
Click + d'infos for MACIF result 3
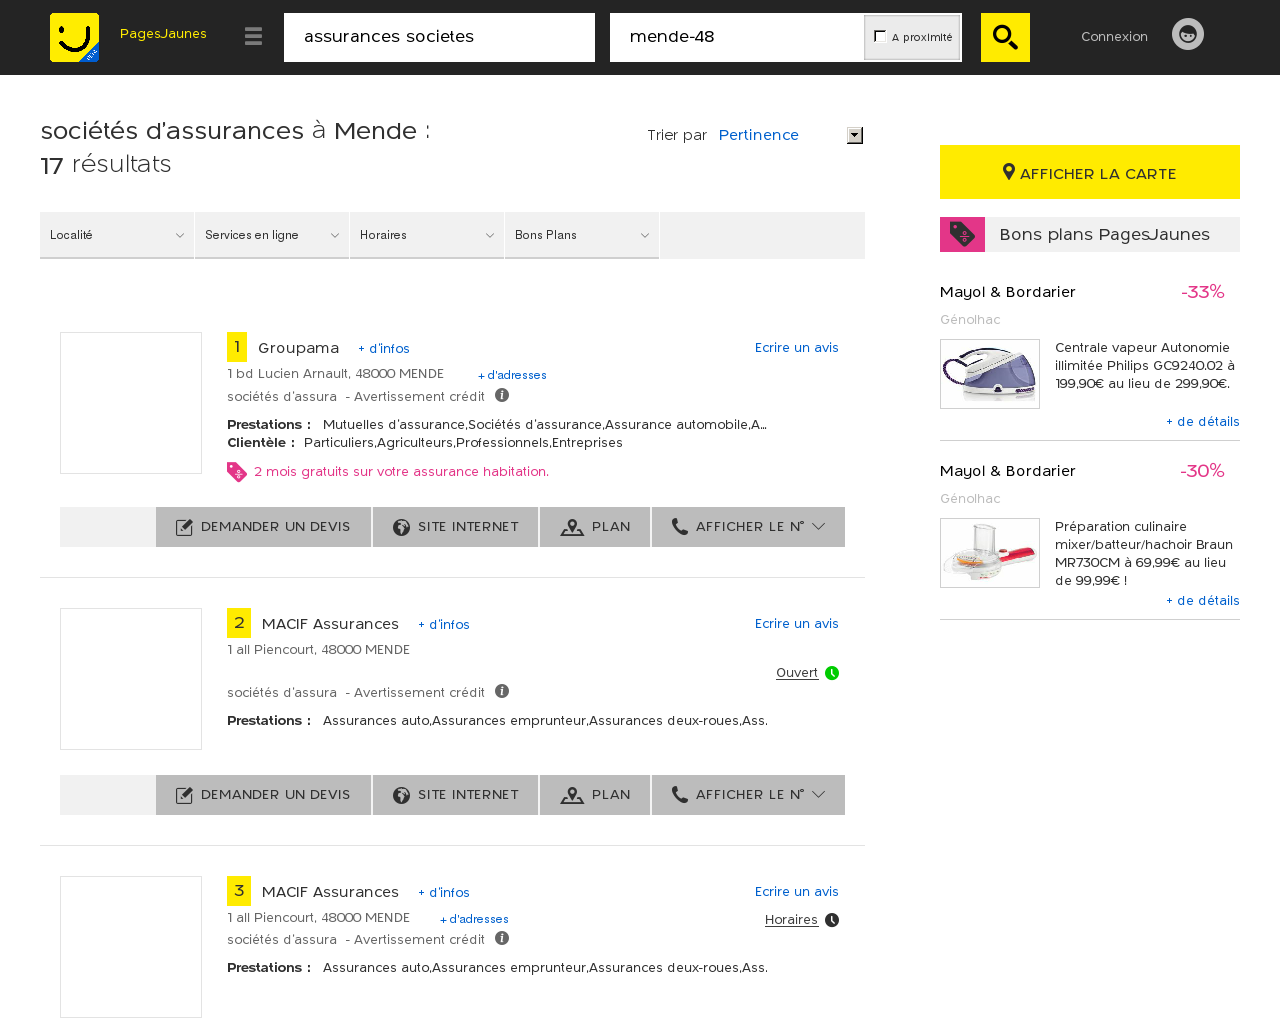444,893
